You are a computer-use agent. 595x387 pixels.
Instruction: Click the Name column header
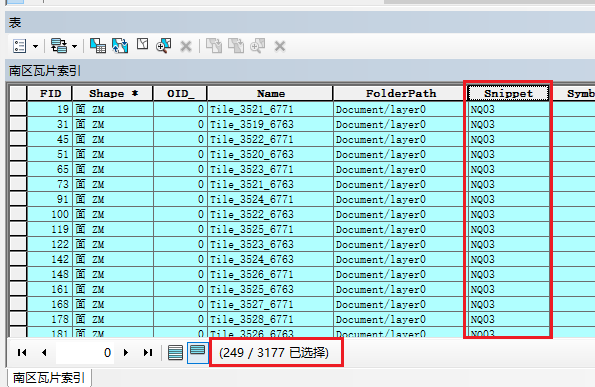[x=270, y=93]
